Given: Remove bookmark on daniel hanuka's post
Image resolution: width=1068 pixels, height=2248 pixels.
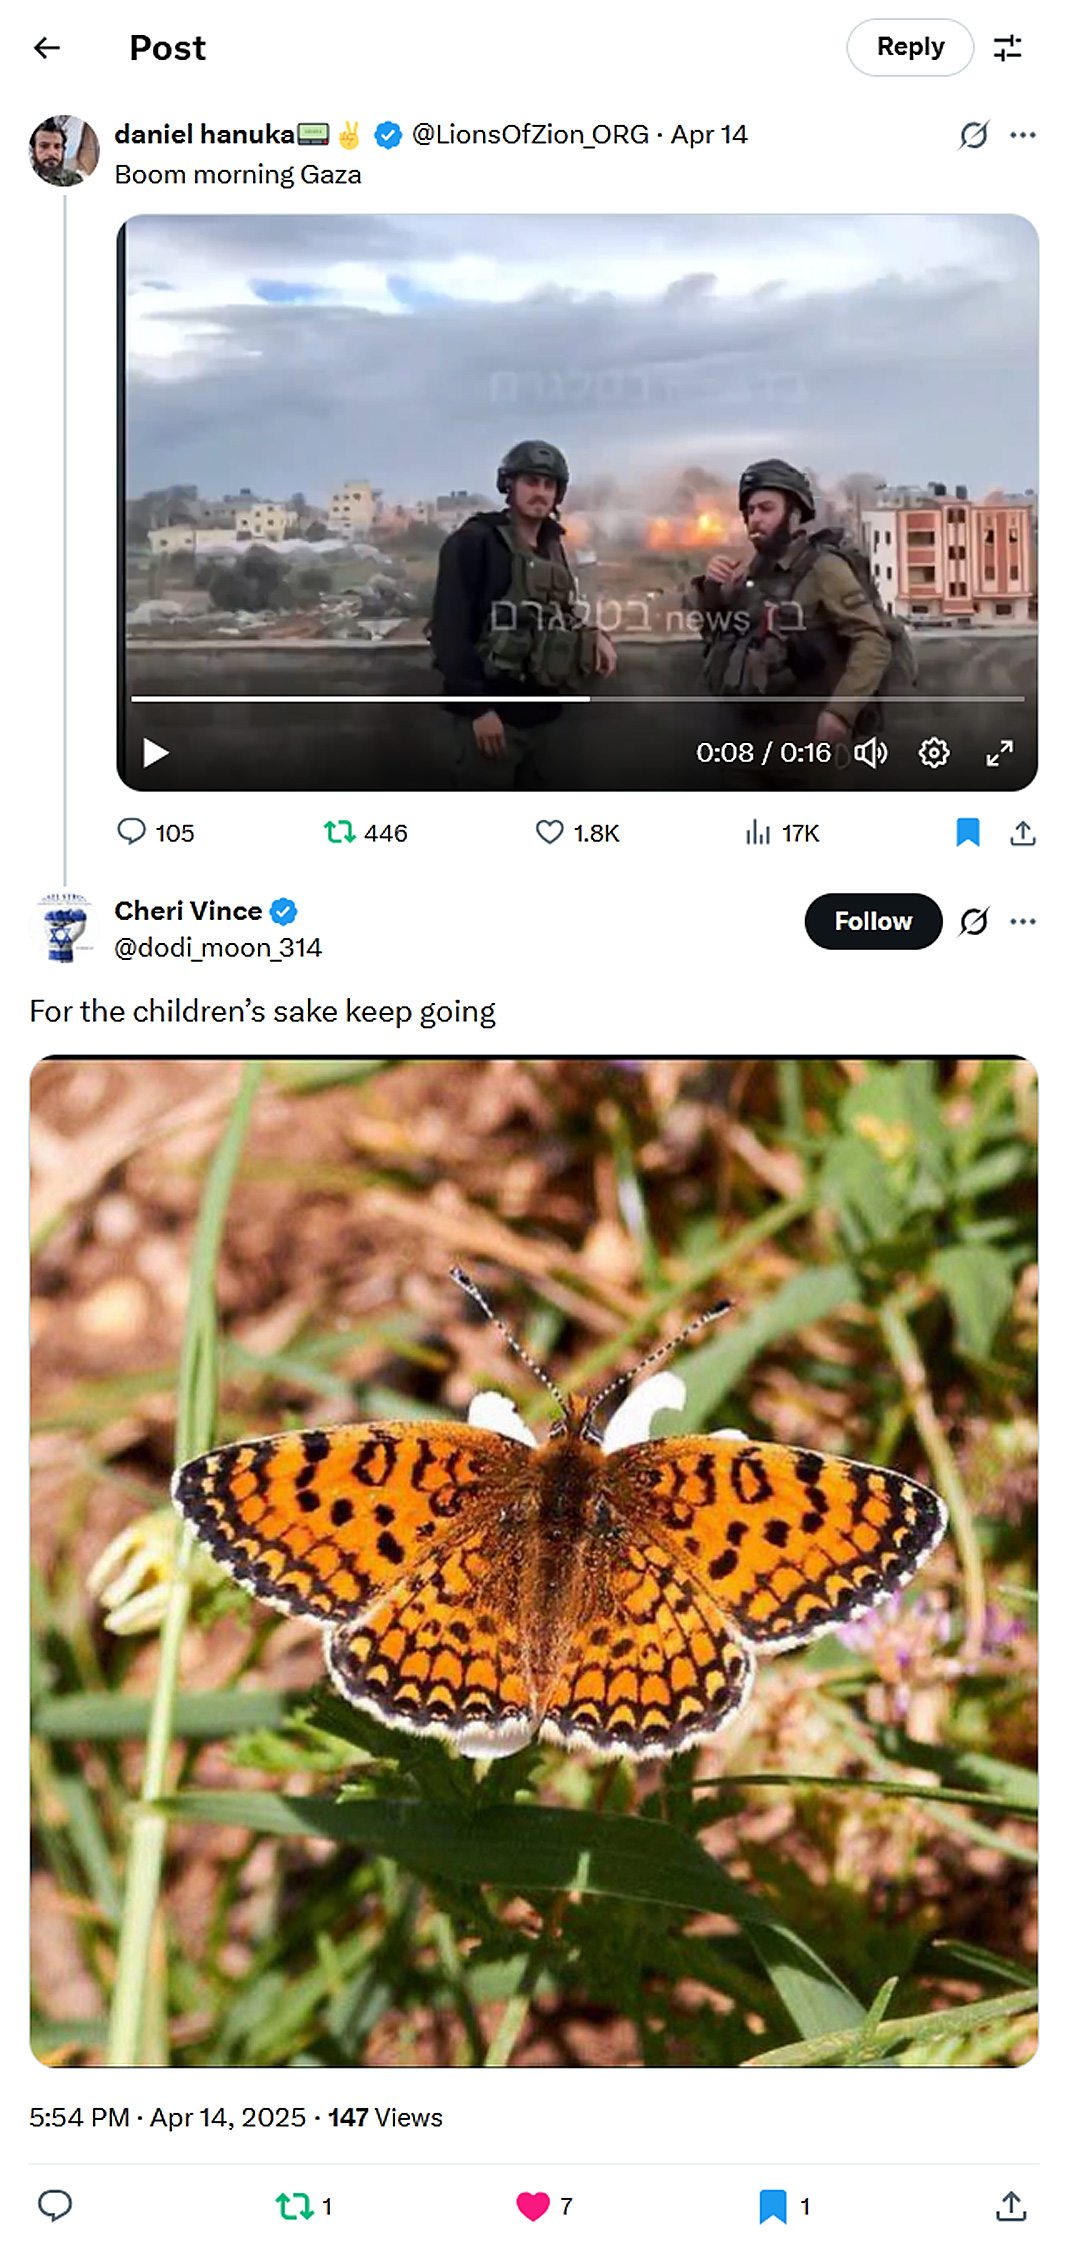Looking at the screenshot, I should (967, 832).
